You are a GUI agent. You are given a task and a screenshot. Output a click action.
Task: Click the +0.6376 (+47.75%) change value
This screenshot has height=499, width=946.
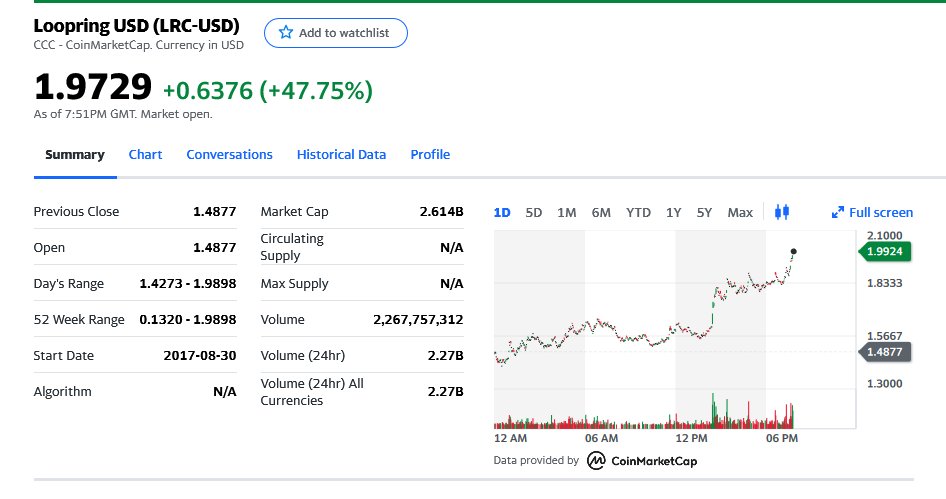coord(268,91)
